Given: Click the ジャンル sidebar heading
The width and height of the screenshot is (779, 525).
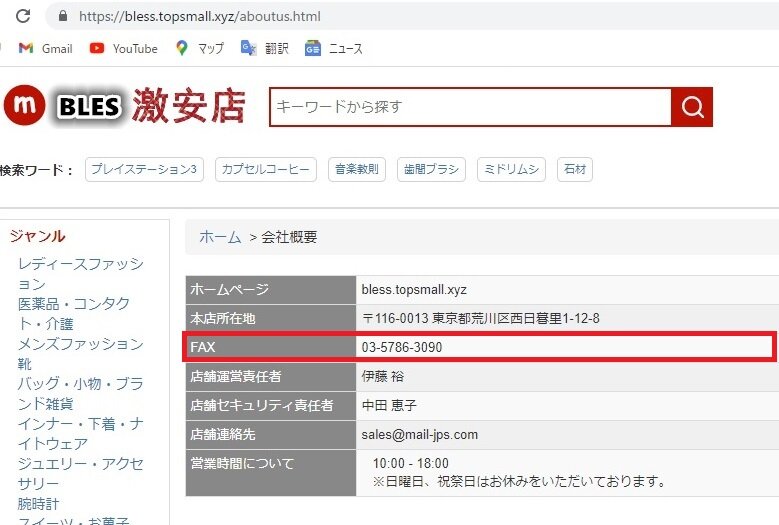Looking at the screenshot, I should click(37, 236).
